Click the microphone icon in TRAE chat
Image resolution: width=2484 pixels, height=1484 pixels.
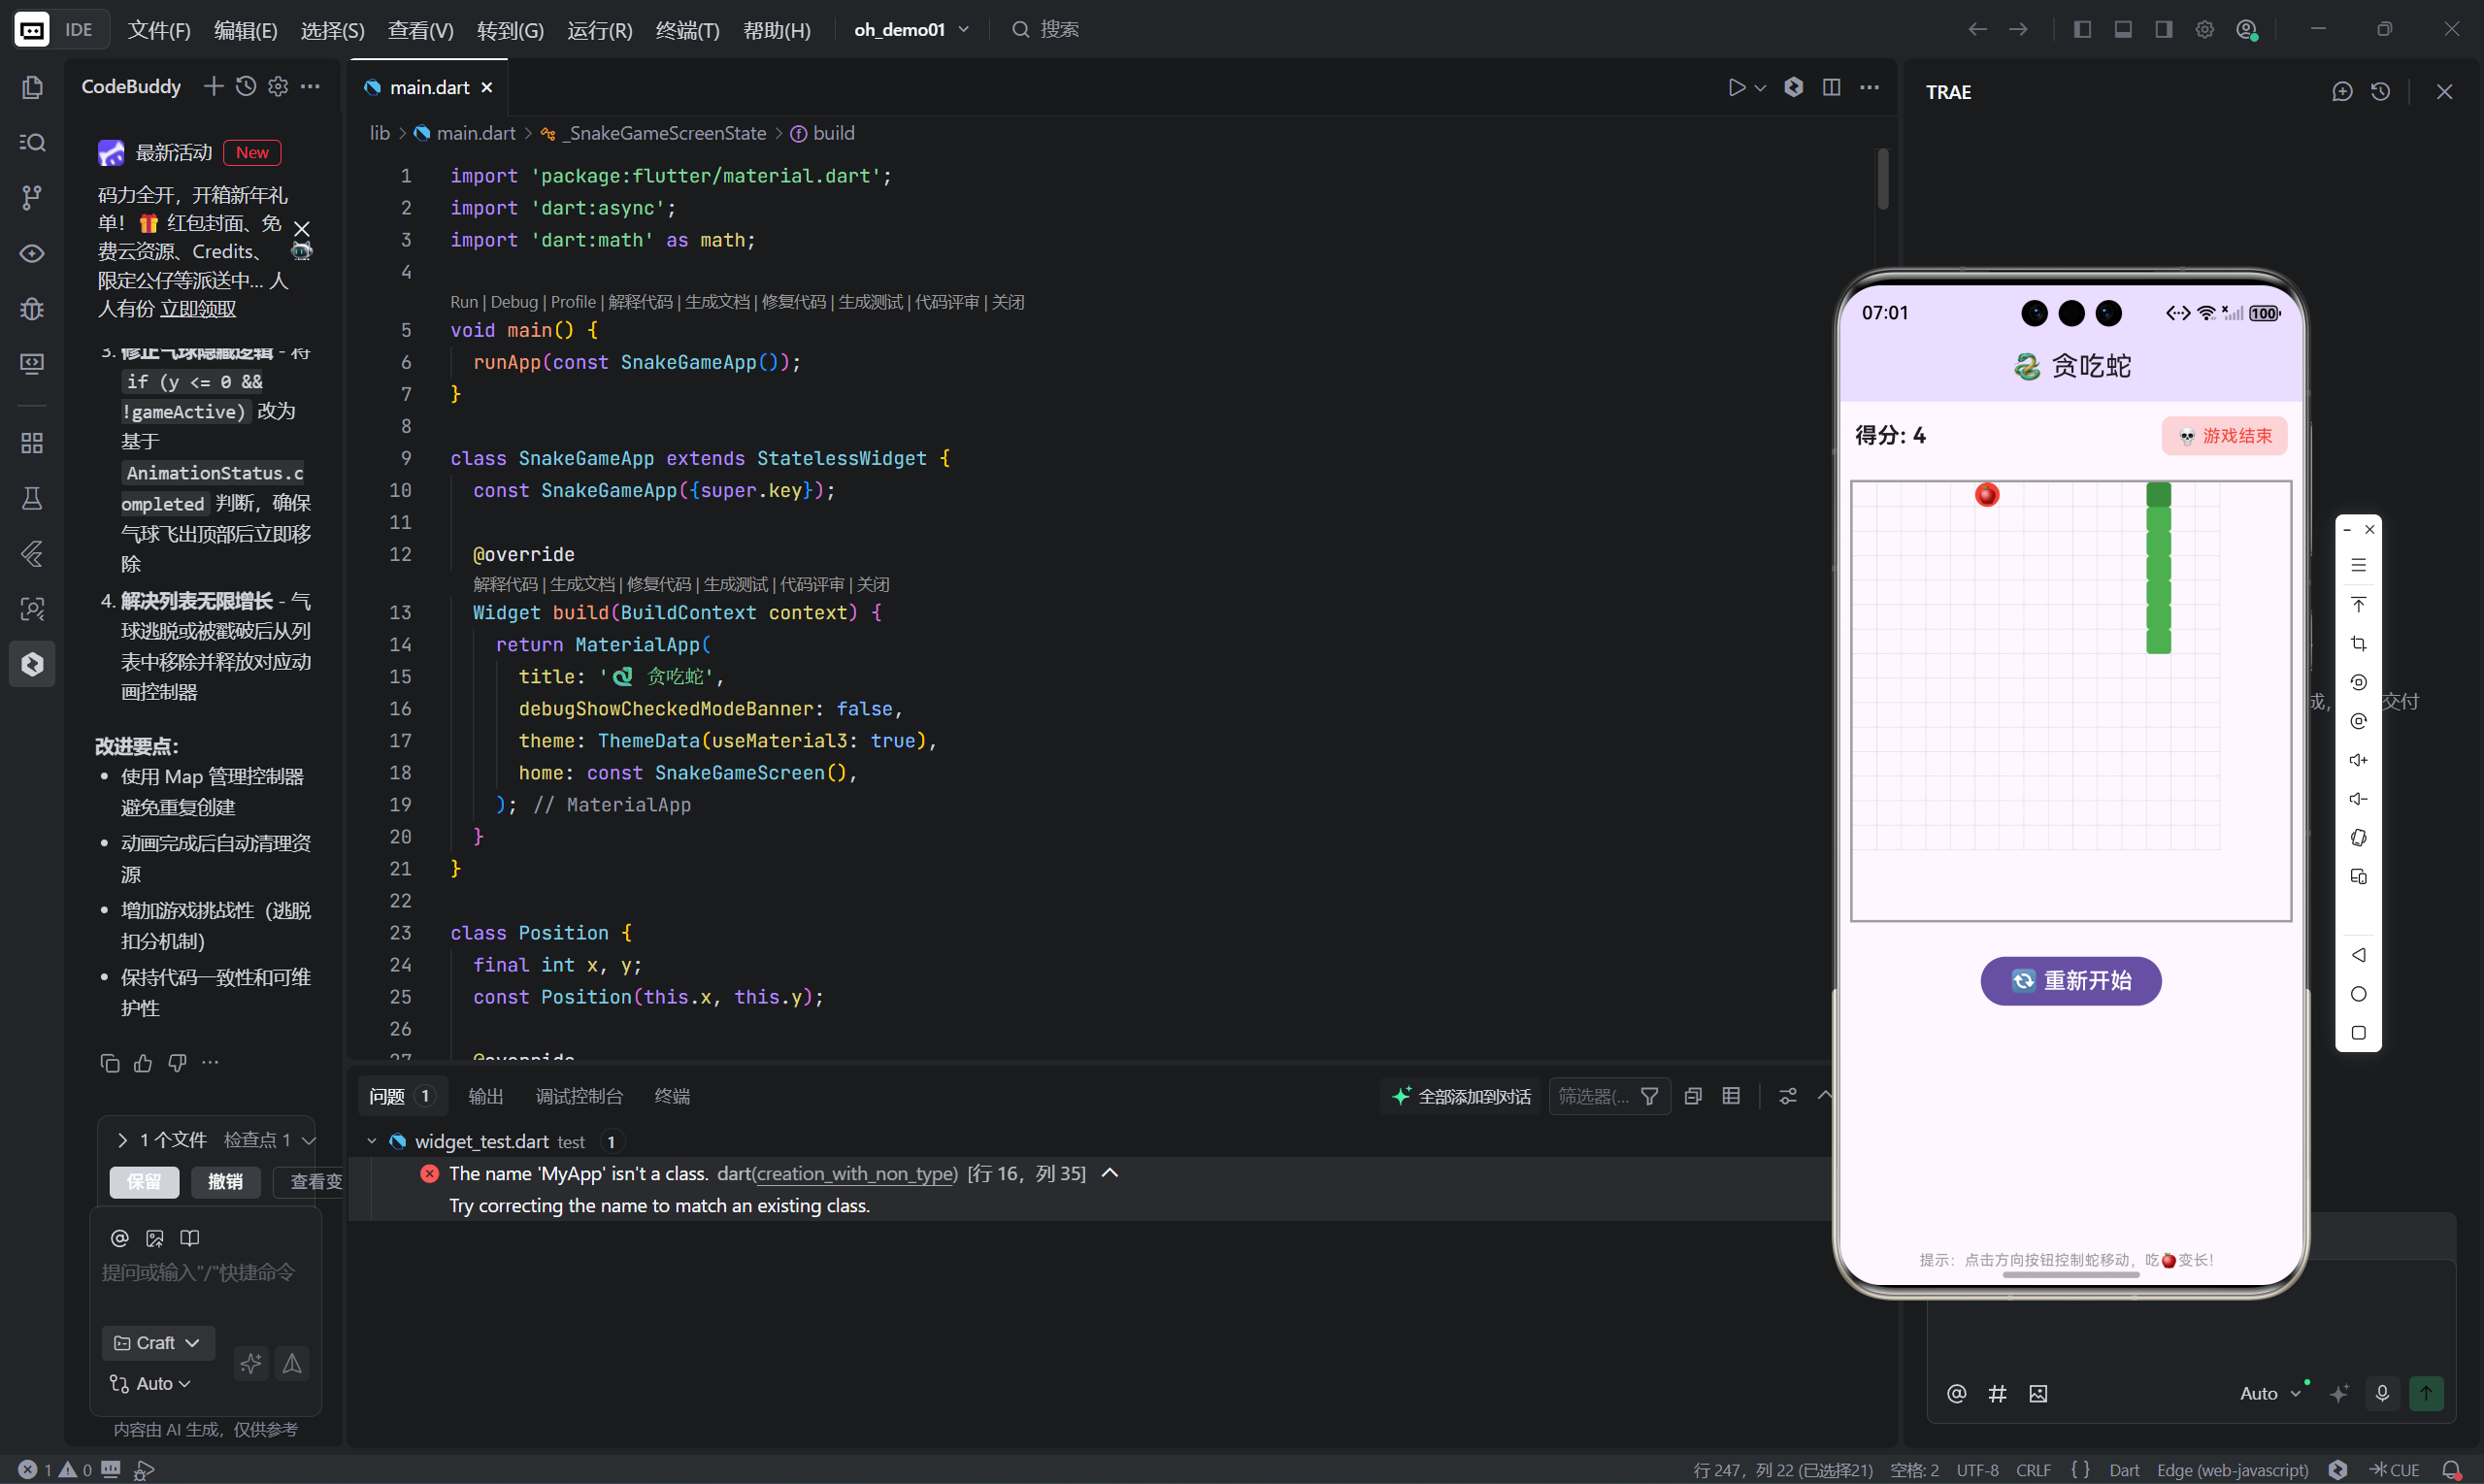(2382, 1393)
